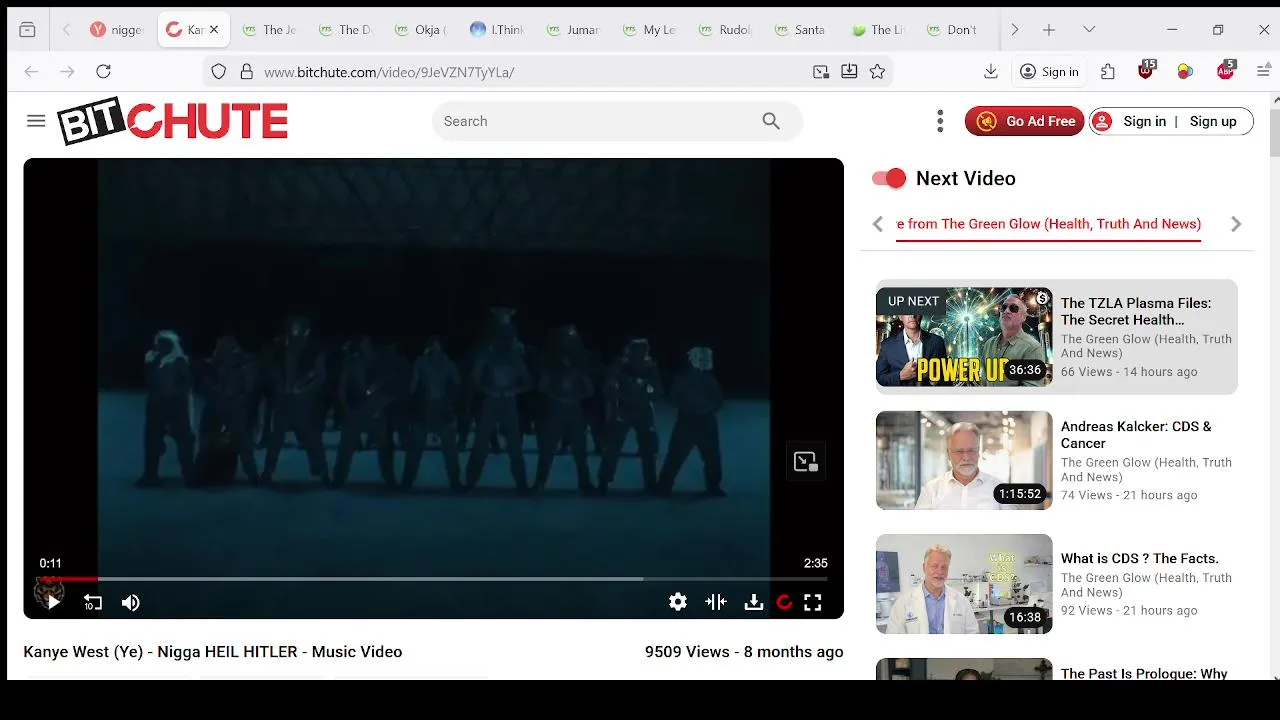The height and width of the screenshot is (720, 1280).
Task: Open 'Andreas Kalcker: CDS & Cancer' title
Action: [x=1136, y=434]
